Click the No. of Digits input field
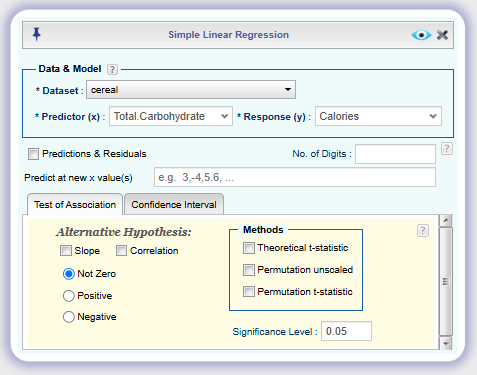This screenshot has width=477, height=375. click(x=395, y=154)
